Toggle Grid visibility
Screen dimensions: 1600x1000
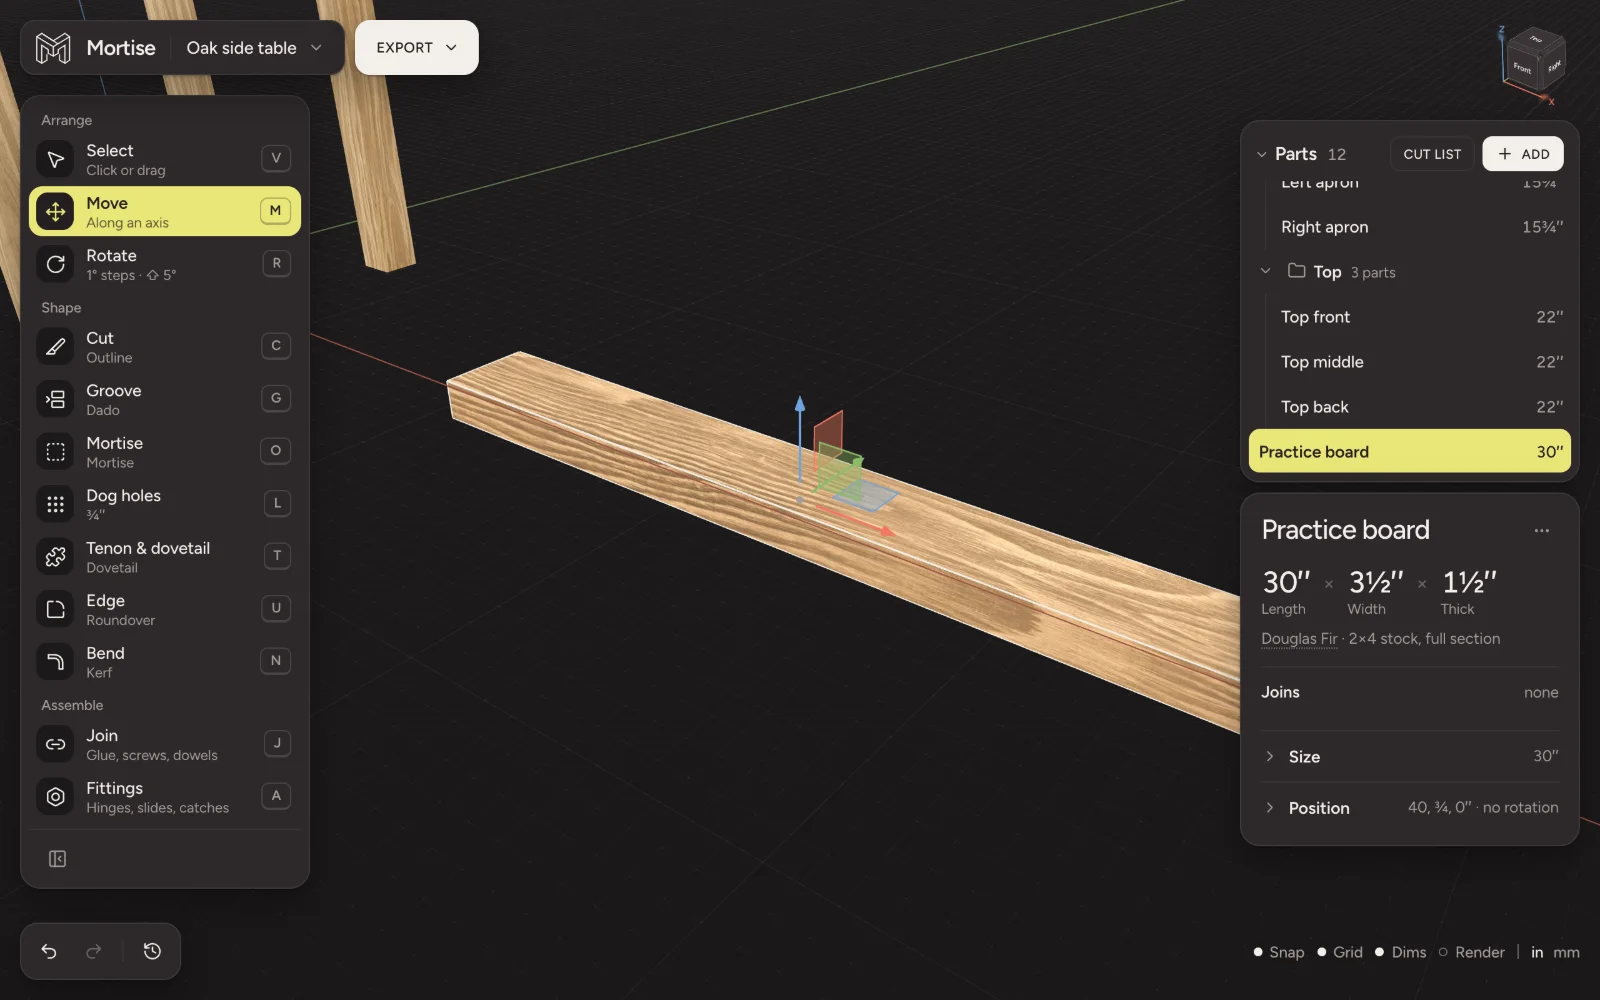pyautogui.click(x=1340, y=952)
